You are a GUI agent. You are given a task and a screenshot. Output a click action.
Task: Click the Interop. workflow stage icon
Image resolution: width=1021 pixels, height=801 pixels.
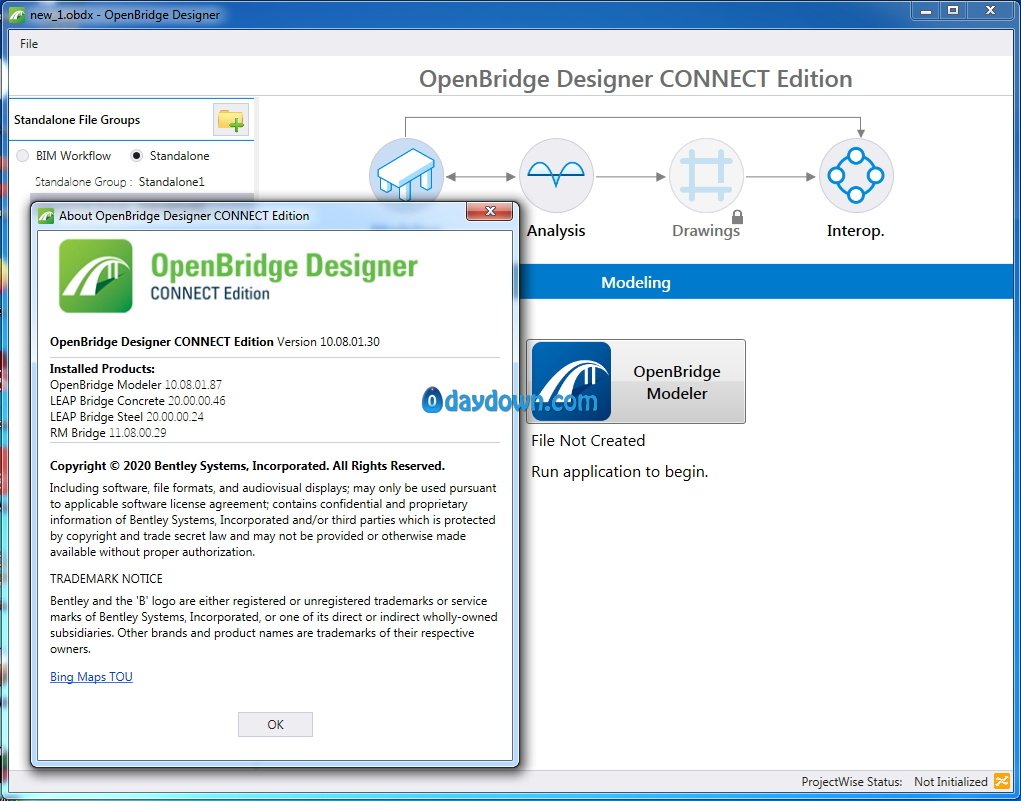click(856, 175)
